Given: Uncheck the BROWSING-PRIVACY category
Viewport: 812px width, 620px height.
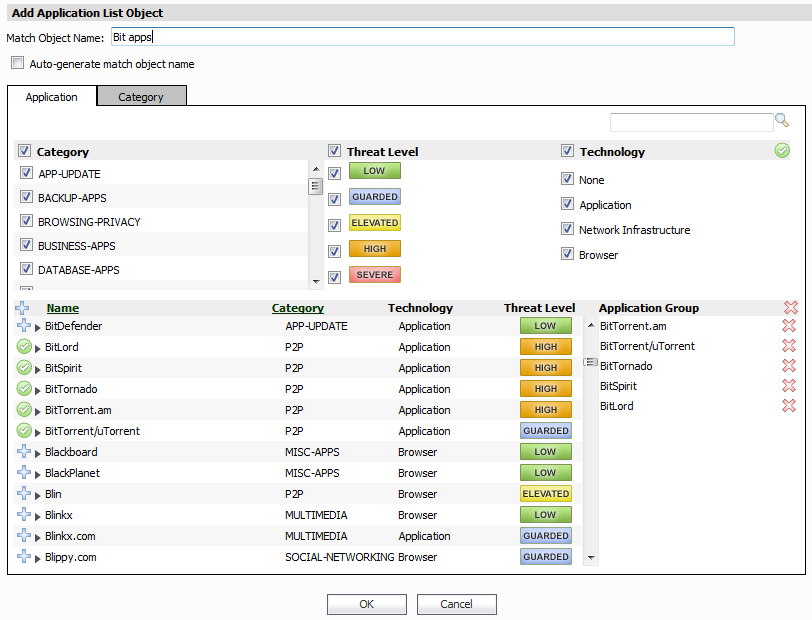Looking at the screenshot, I should coord(26,221).
